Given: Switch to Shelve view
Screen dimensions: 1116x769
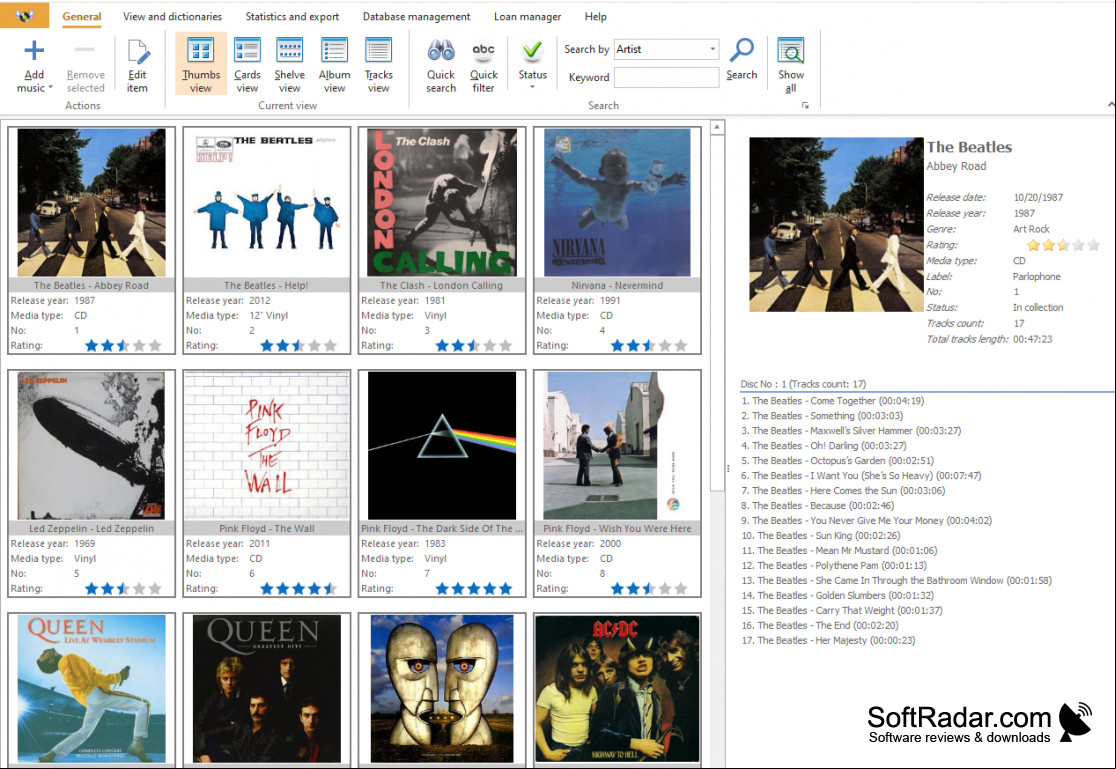Looking at the screenshot, I should point(290,64).
